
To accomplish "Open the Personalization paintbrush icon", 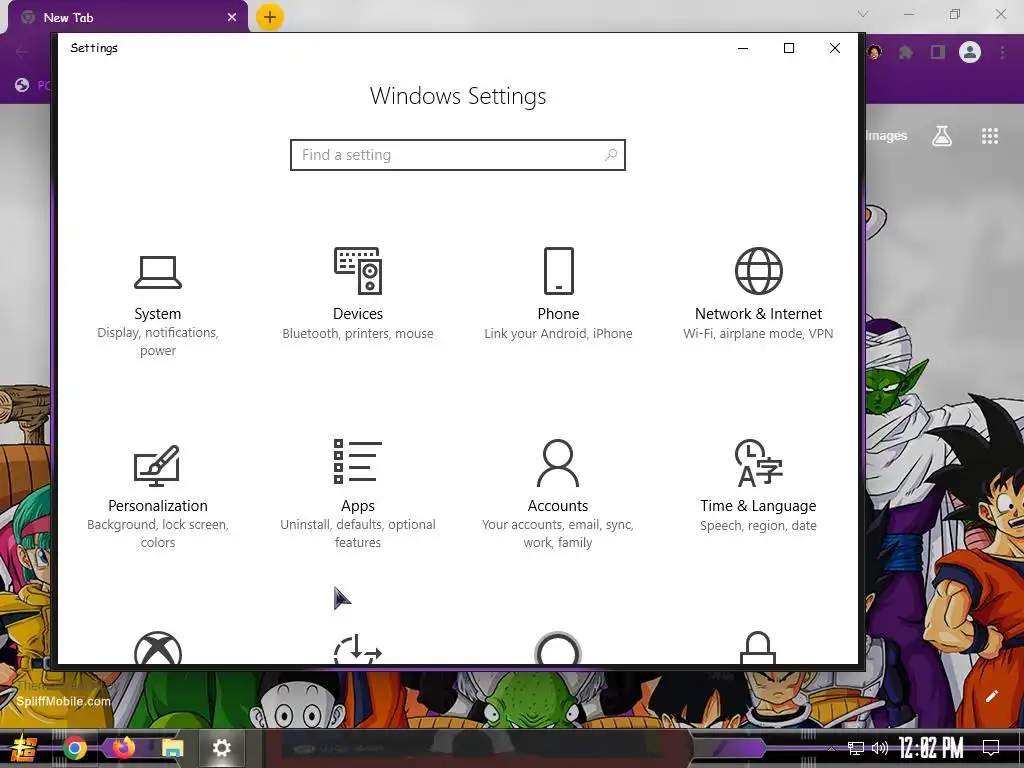I will [x=157, y=465].
